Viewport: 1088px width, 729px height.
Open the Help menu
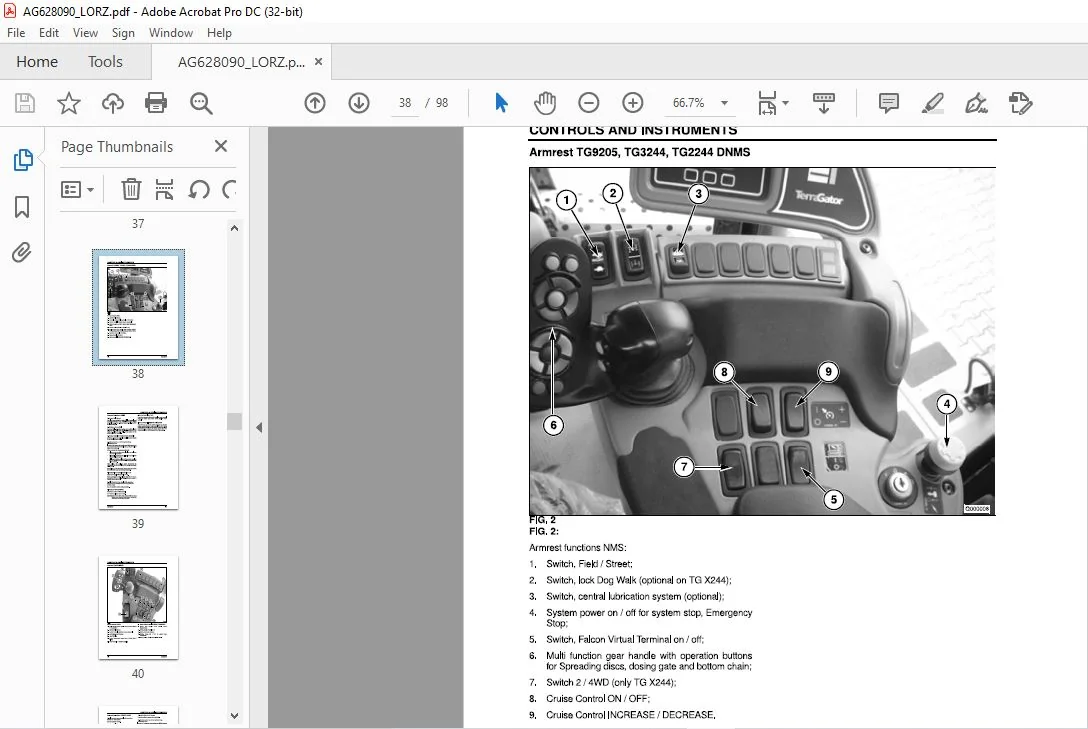click(x=219, y=33)
